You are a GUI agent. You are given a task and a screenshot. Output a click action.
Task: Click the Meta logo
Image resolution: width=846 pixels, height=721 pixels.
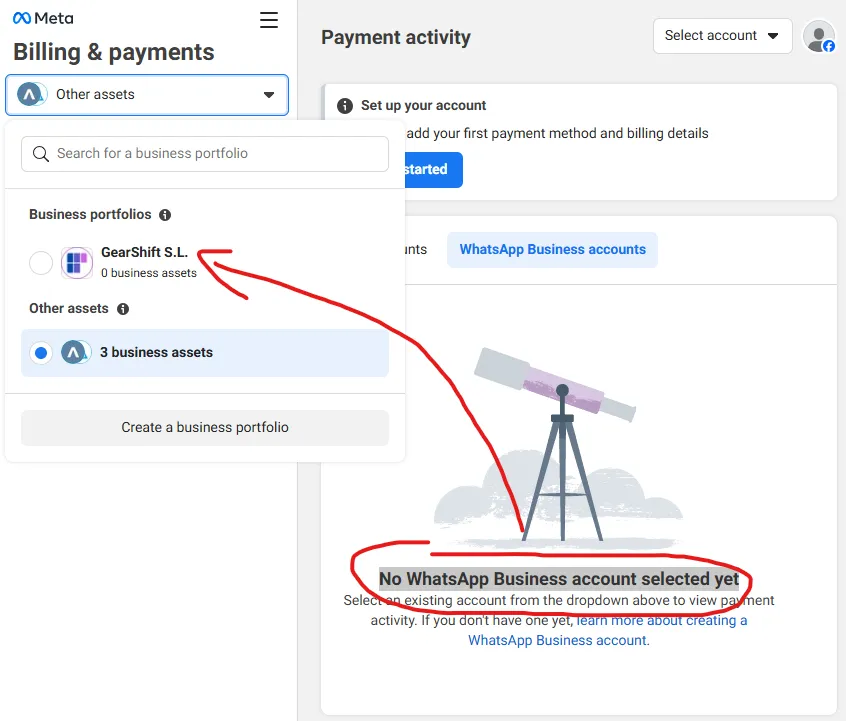coord(43,18)
